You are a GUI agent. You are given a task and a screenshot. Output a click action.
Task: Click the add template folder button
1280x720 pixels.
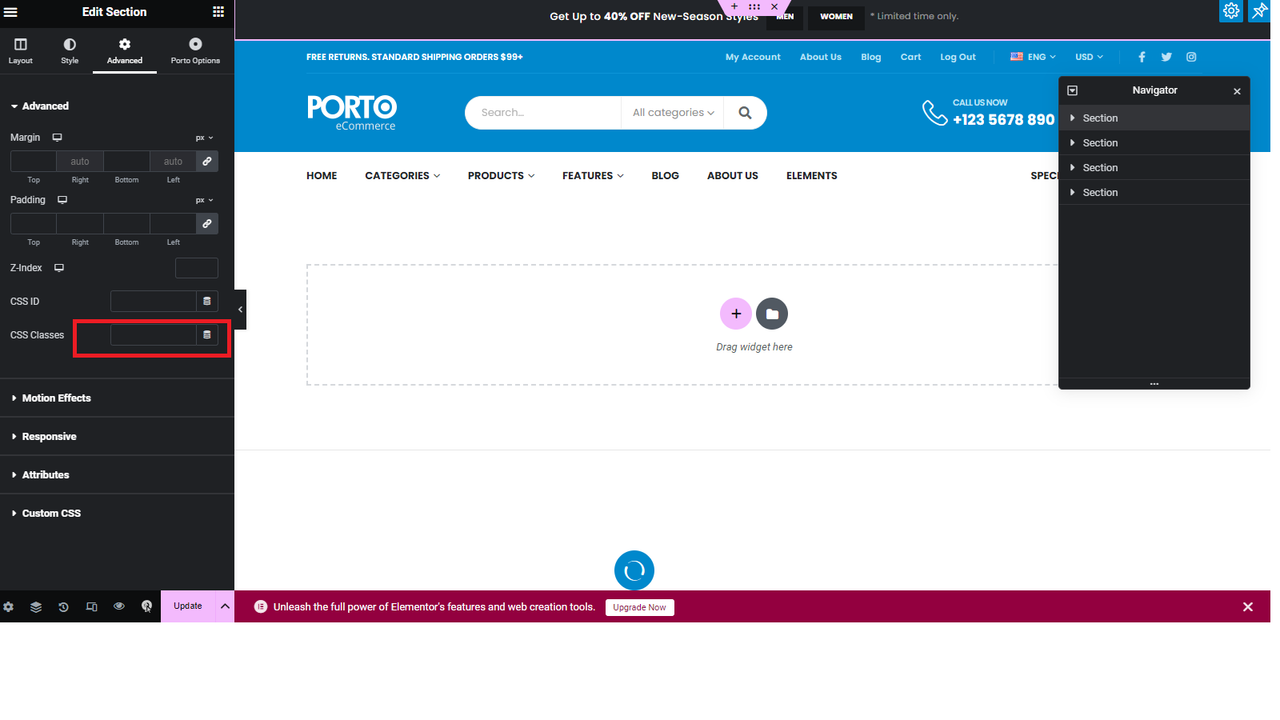pos(772,314)
